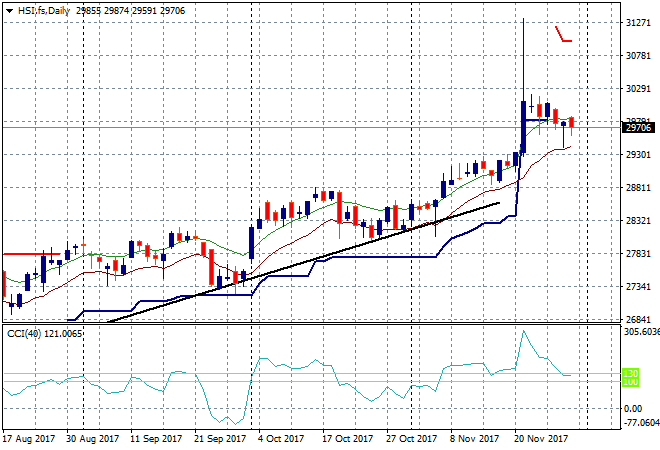Click the 30781 price axis label
660x450 pixels.
click(638, 55)
